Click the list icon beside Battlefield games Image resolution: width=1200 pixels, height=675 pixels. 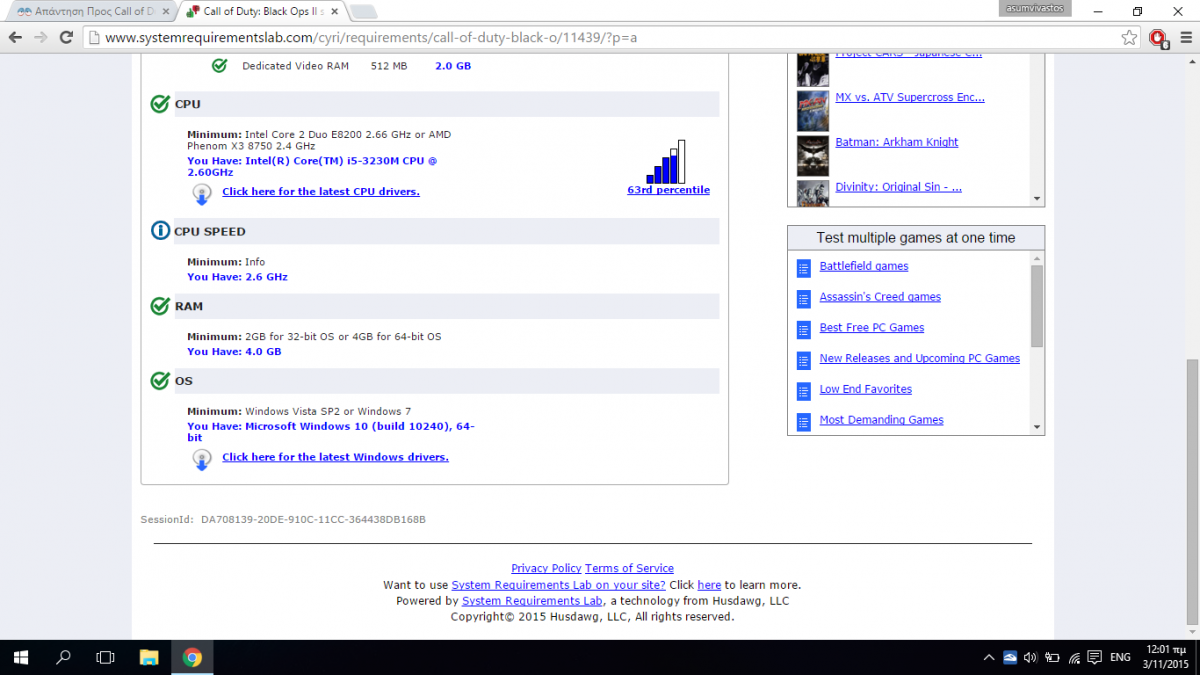[803, 268]
